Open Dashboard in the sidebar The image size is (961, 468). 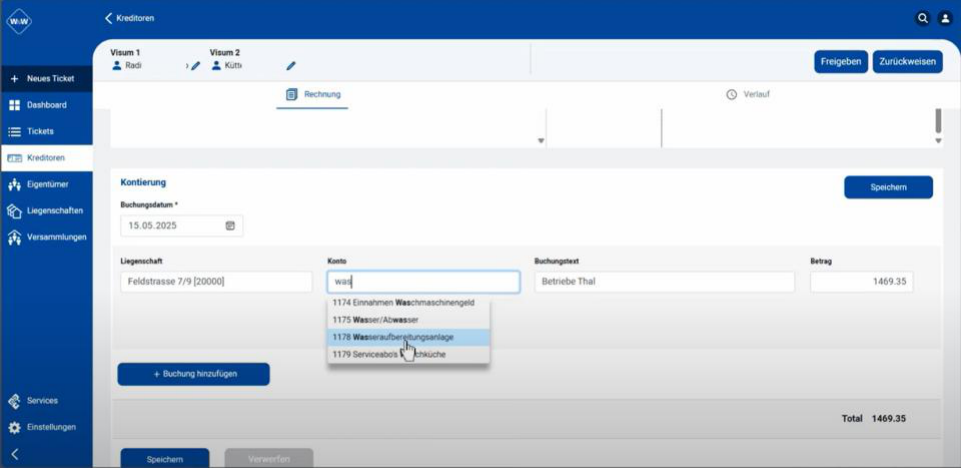(x=47, y=105)
